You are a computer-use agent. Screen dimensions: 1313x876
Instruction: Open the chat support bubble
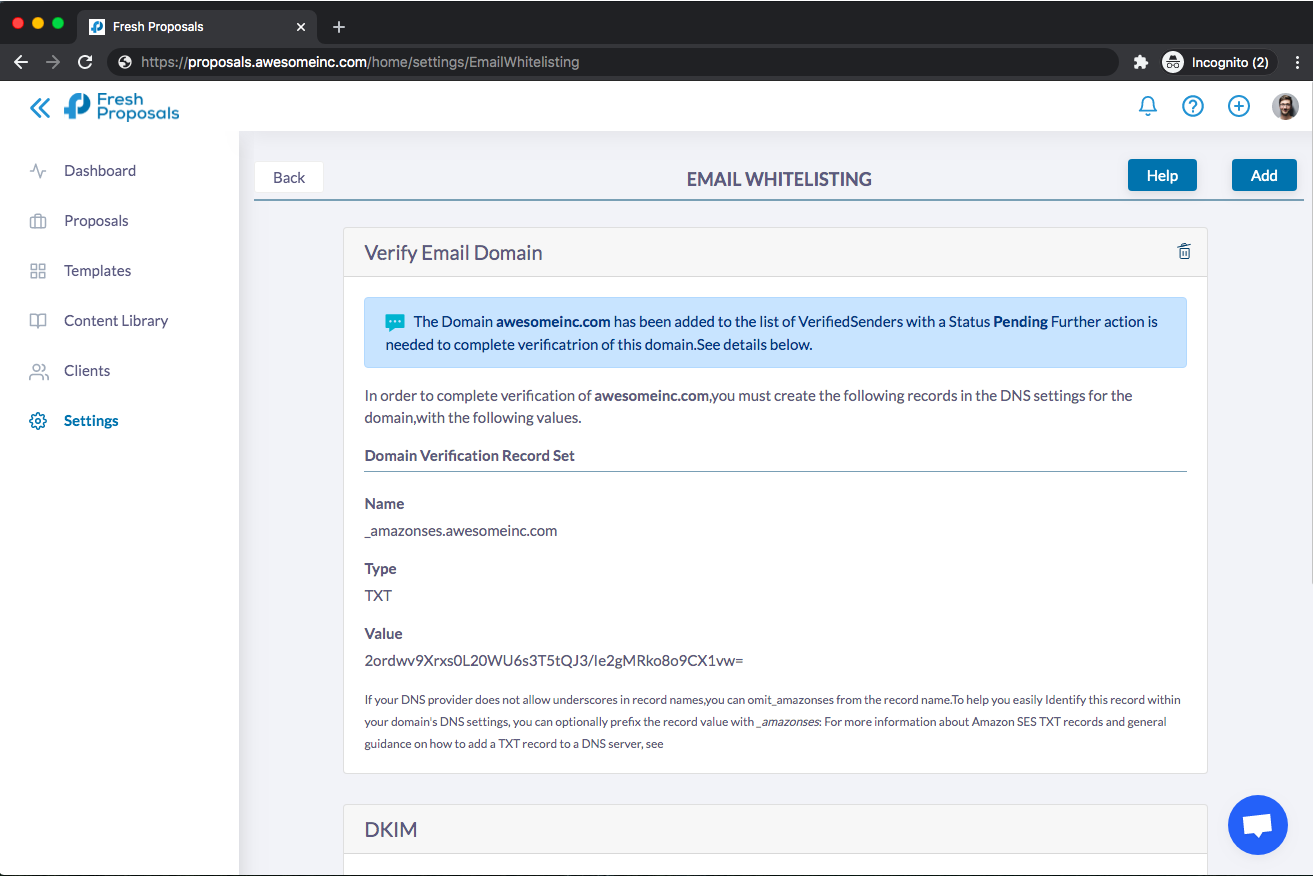1257,825
